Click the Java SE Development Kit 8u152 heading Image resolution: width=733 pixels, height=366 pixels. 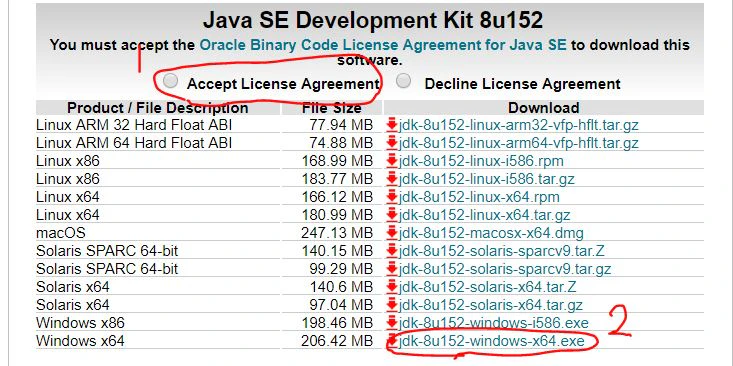pos(373,21)
